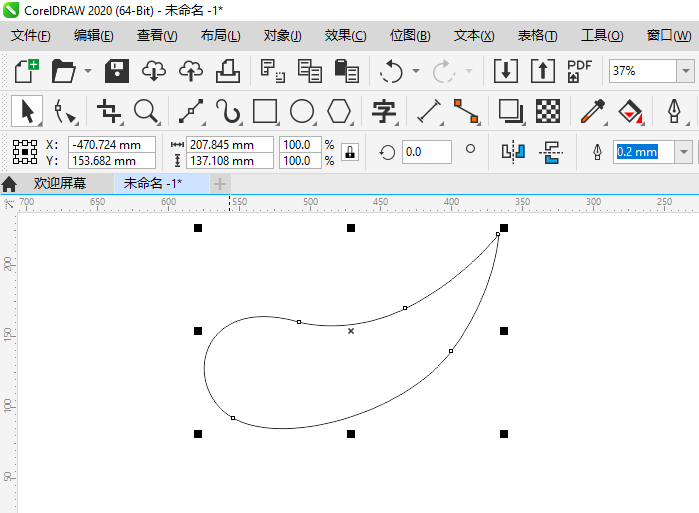Click the rotation angle input field

pyautogui.click(x=426, y=152)
